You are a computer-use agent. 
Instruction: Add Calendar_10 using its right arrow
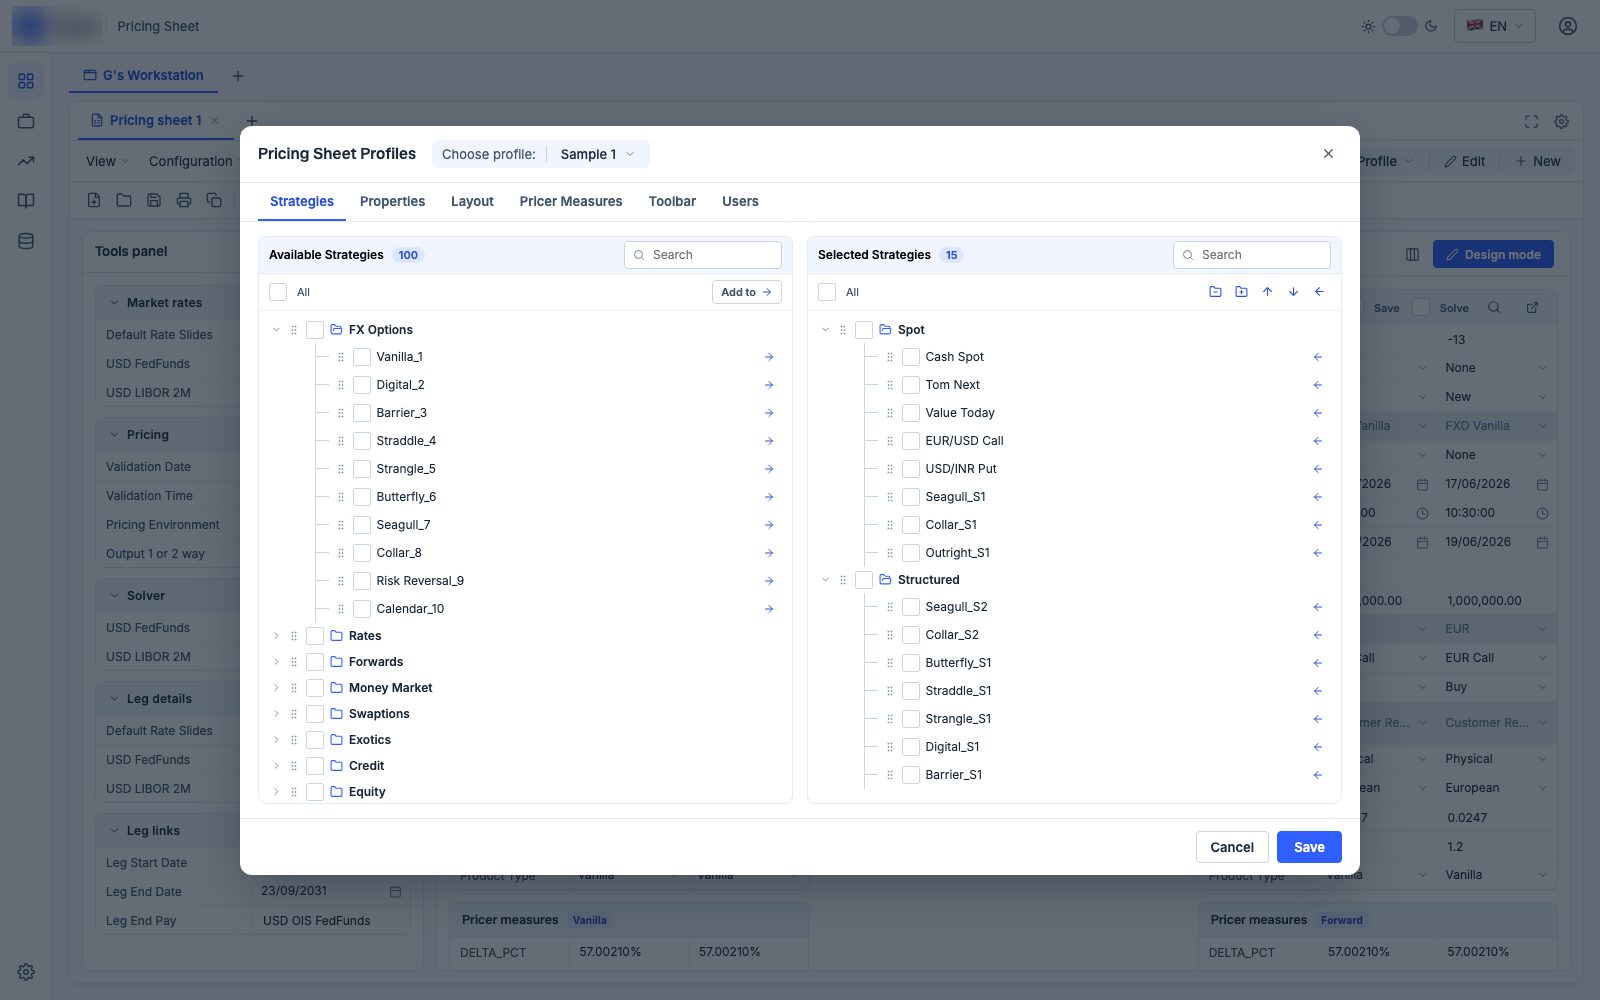(769, 609)
